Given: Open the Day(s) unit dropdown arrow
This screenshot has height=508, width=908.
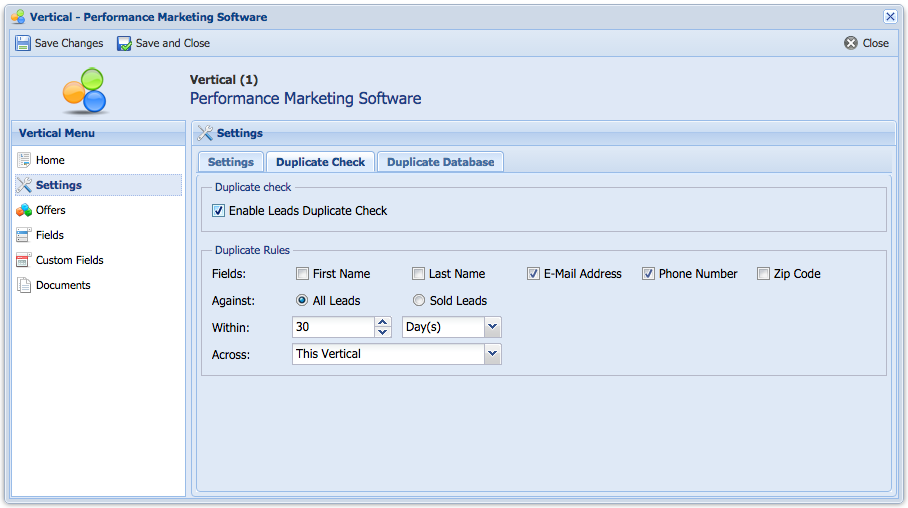Looking at the screenshot, I should click(x=492, y=327).
